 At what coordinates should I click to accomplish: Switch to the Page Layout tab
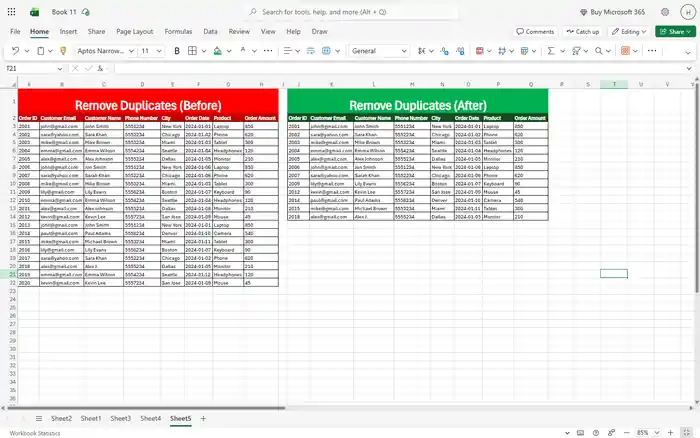[134, 32]
